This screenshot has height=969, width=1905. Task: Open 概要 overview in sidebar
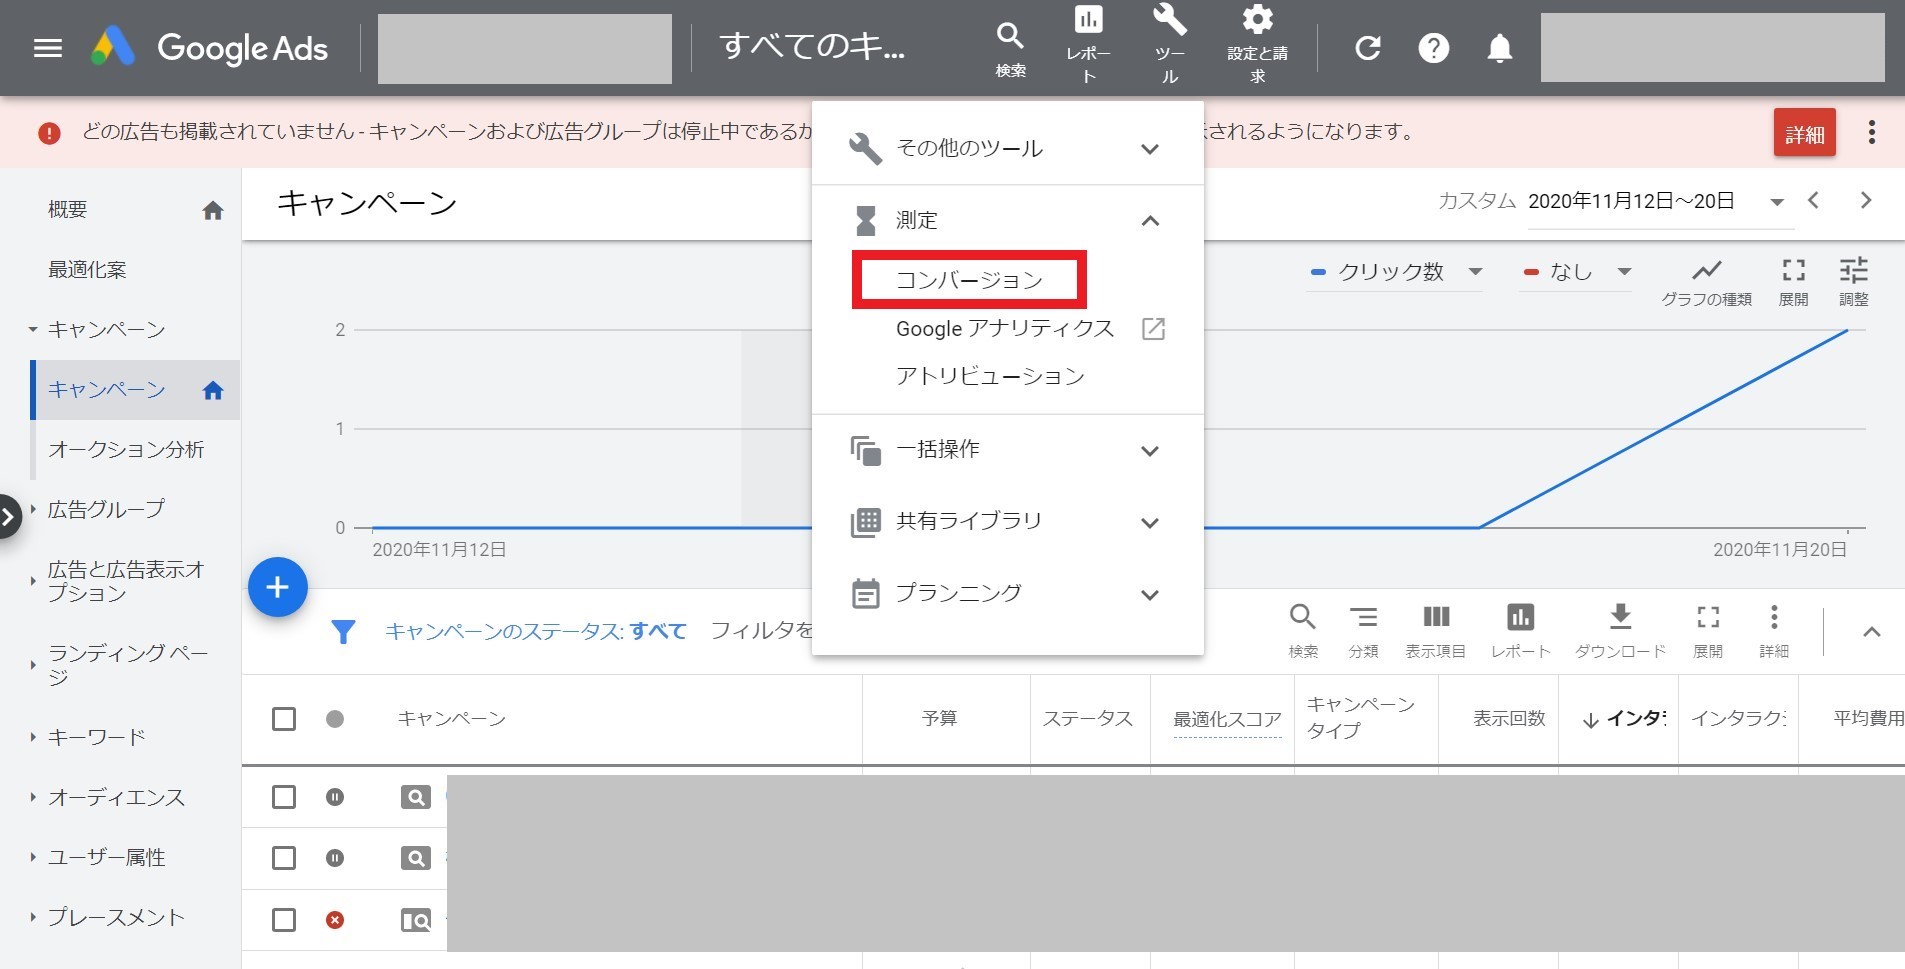click(x=67, y=209)
